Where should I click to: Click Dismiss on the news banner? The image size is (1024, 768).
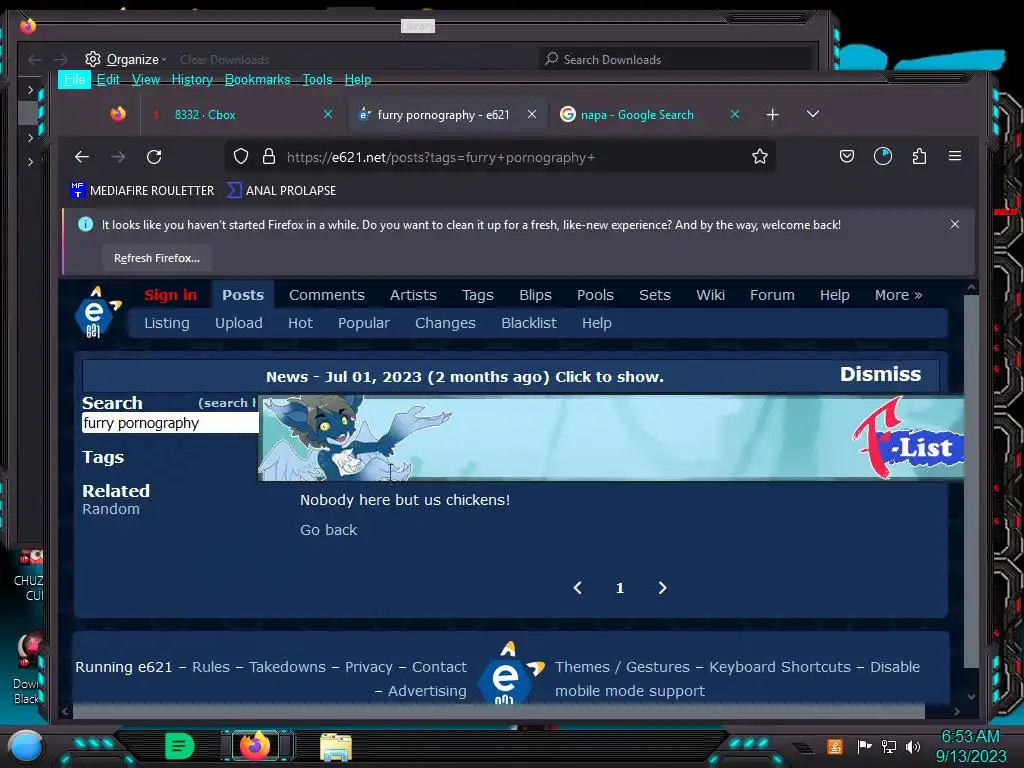click(880, 374)
